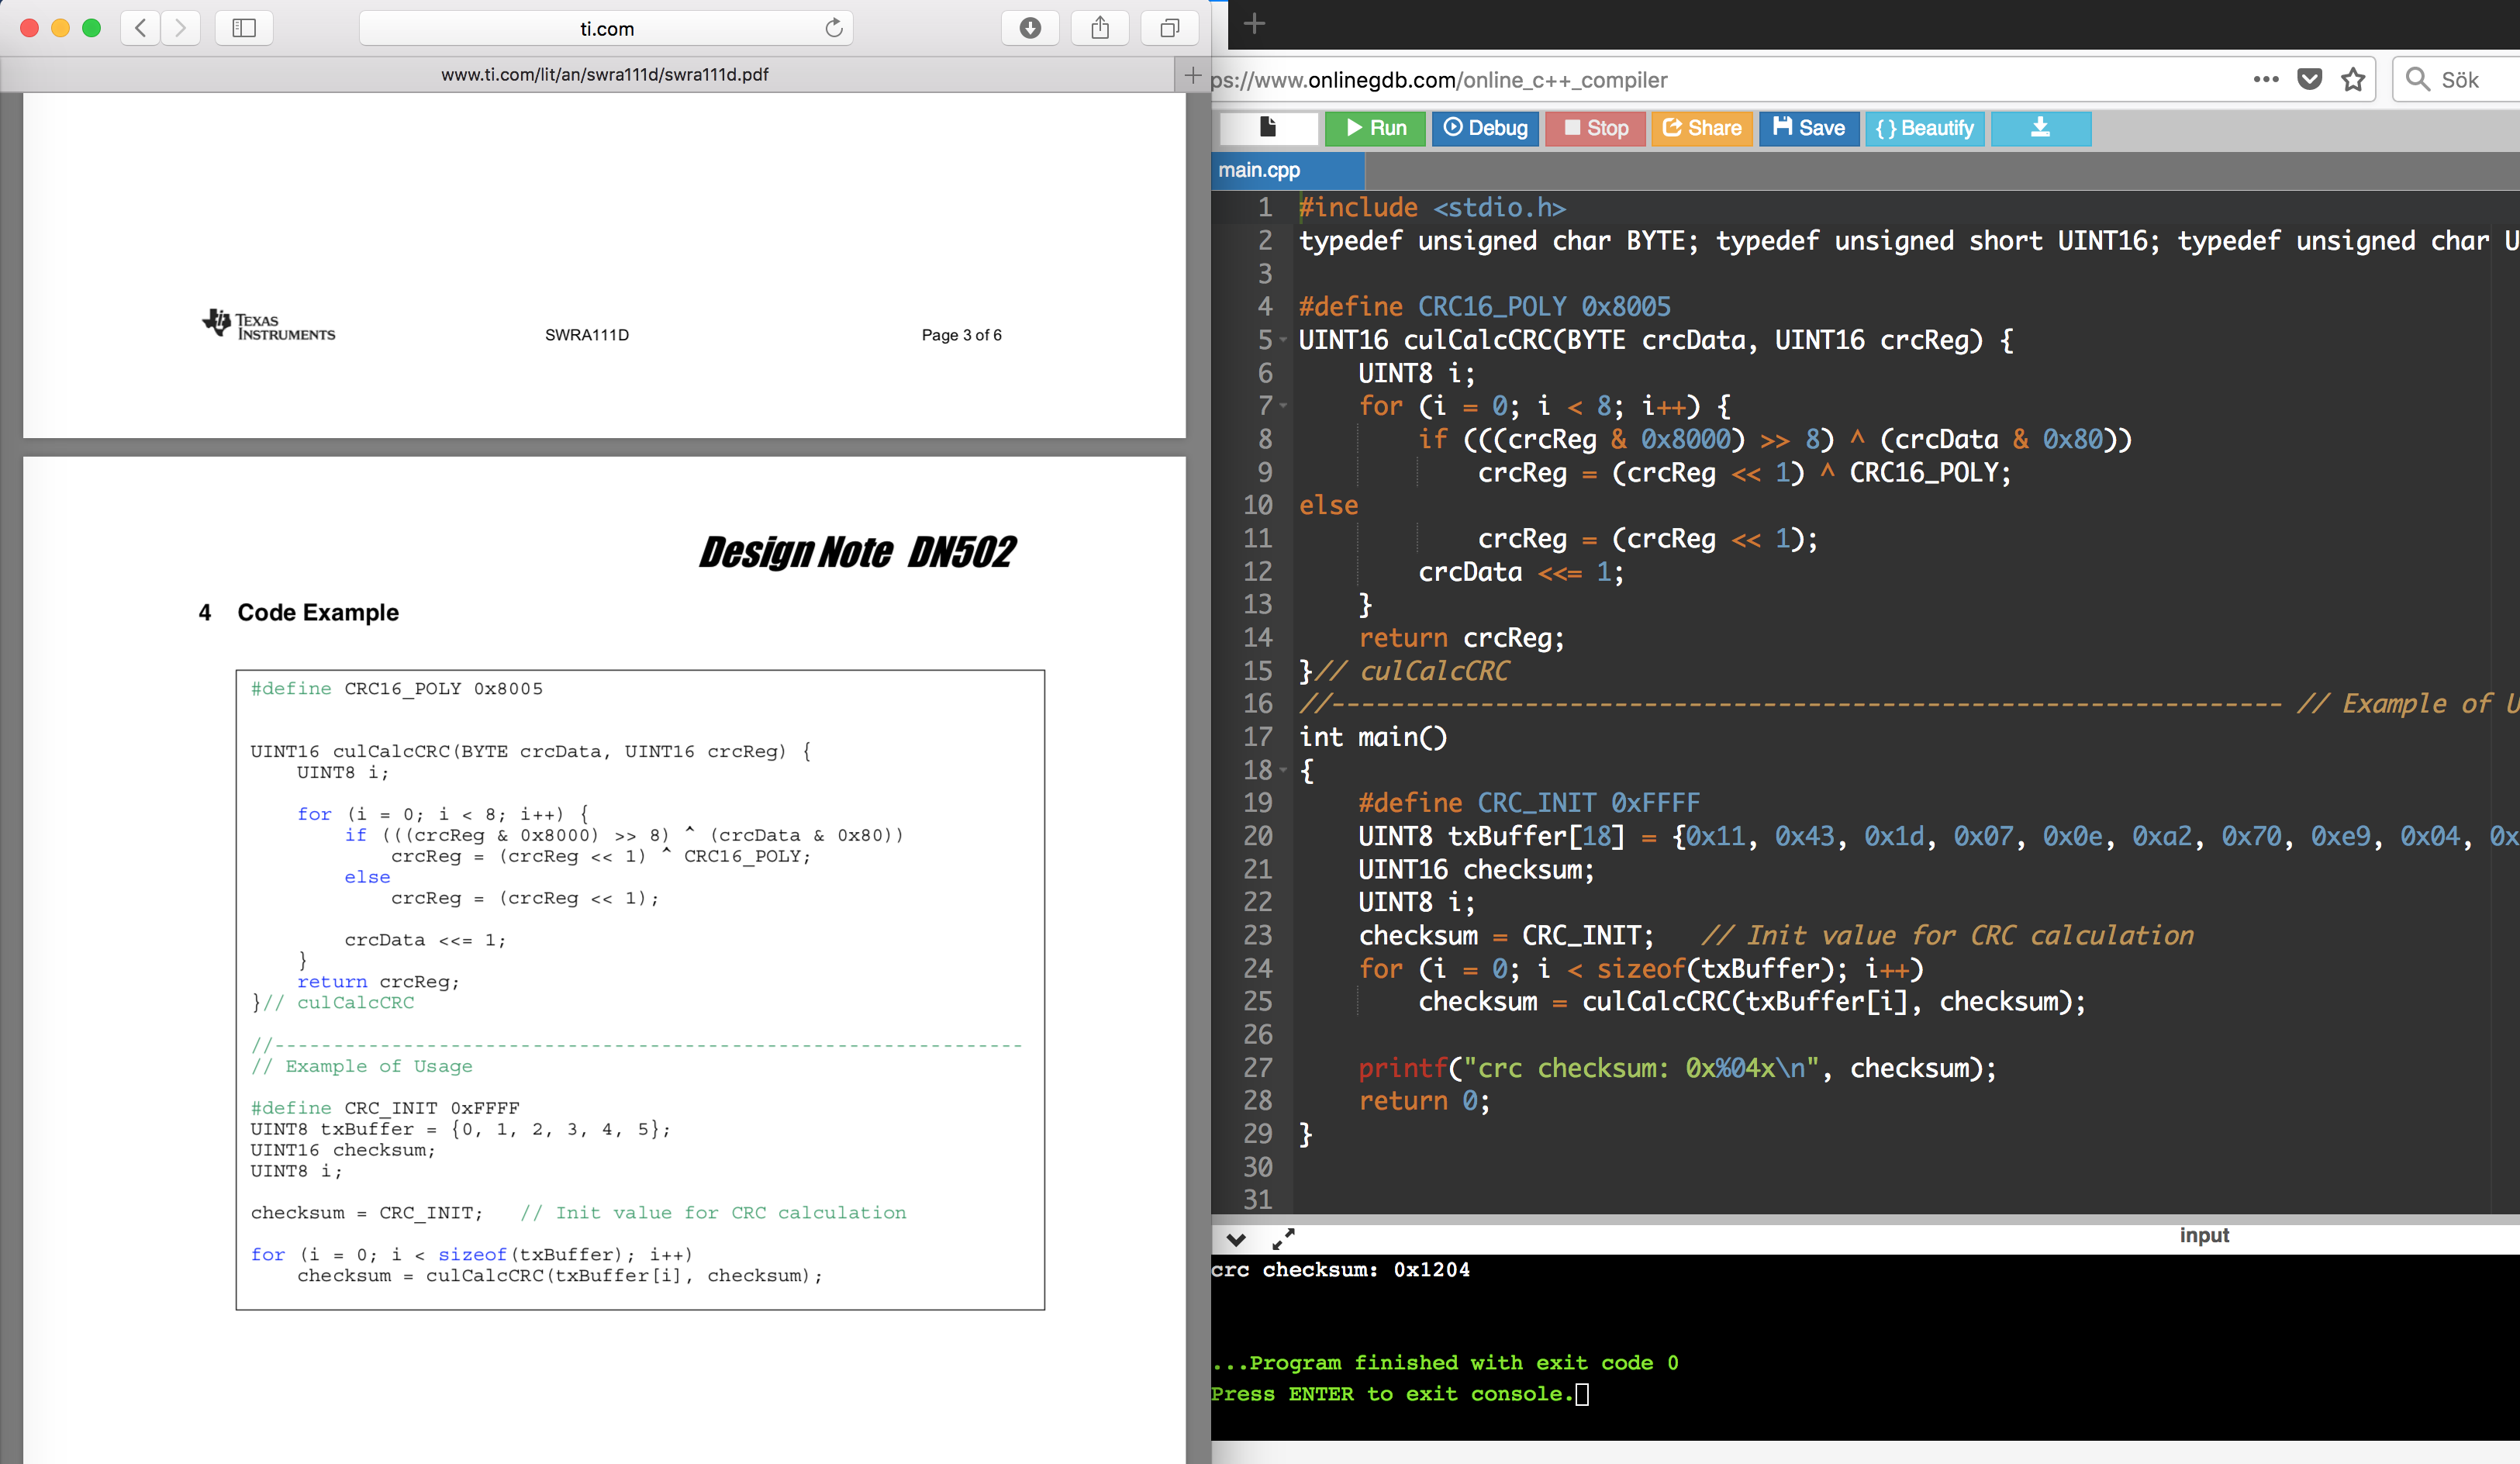This screenshot has height=1464, width=2520.
Task: Open the Share option
Action: (x=1701, y=128)
